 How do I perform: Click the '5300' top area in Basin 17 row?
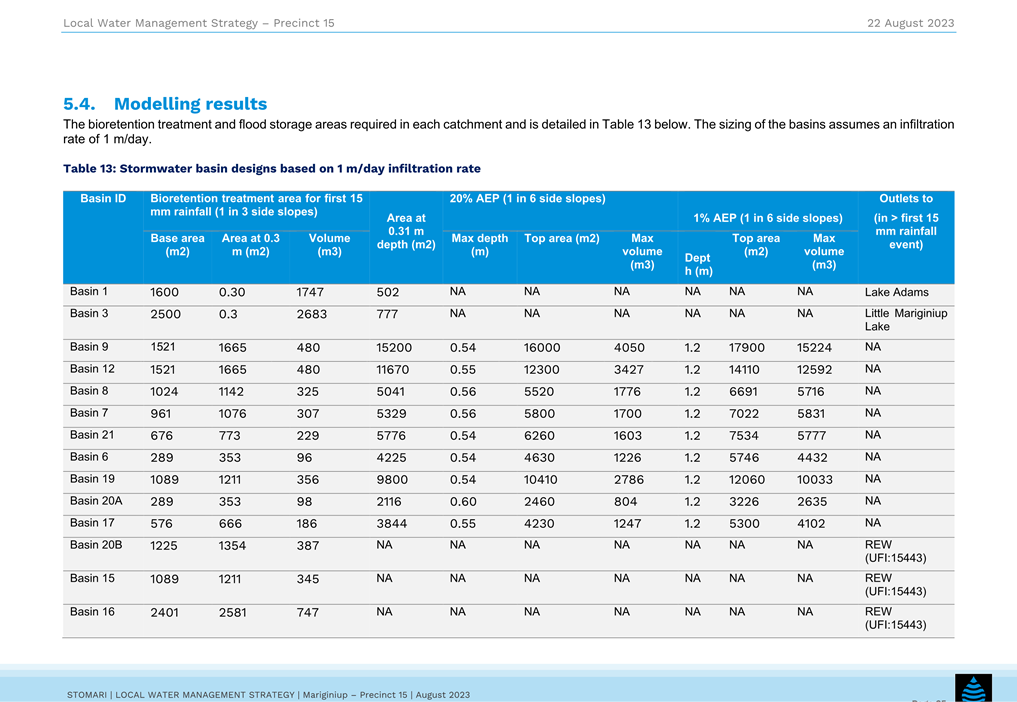pos(744,525)
